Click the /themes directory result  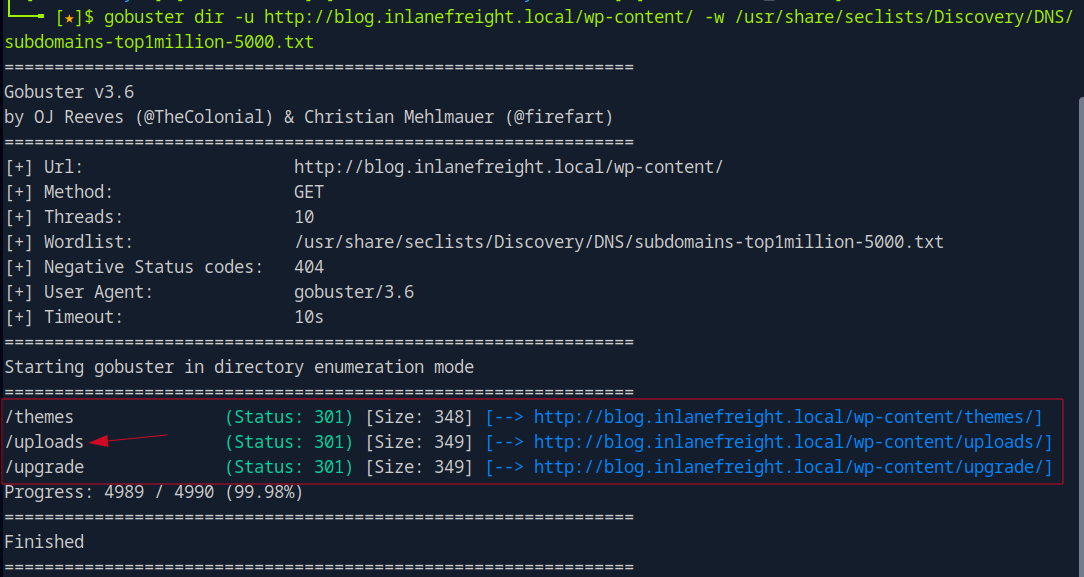[x=39, y=417]
